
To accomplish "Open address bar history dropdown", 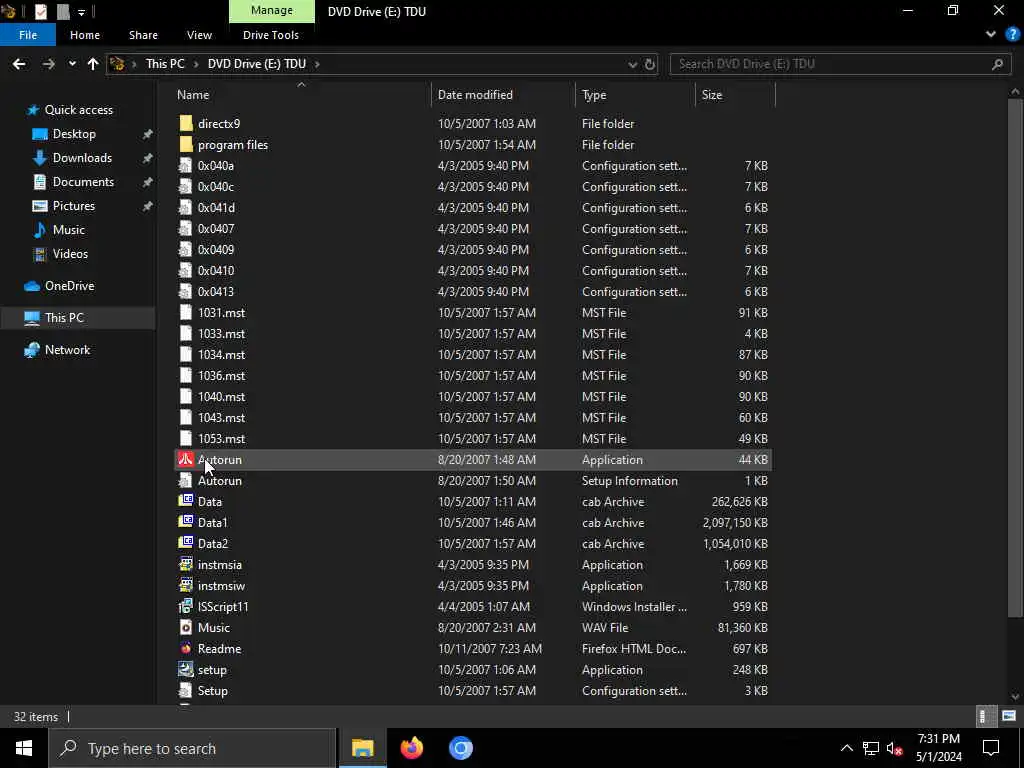I will click(x=632, y=64).
